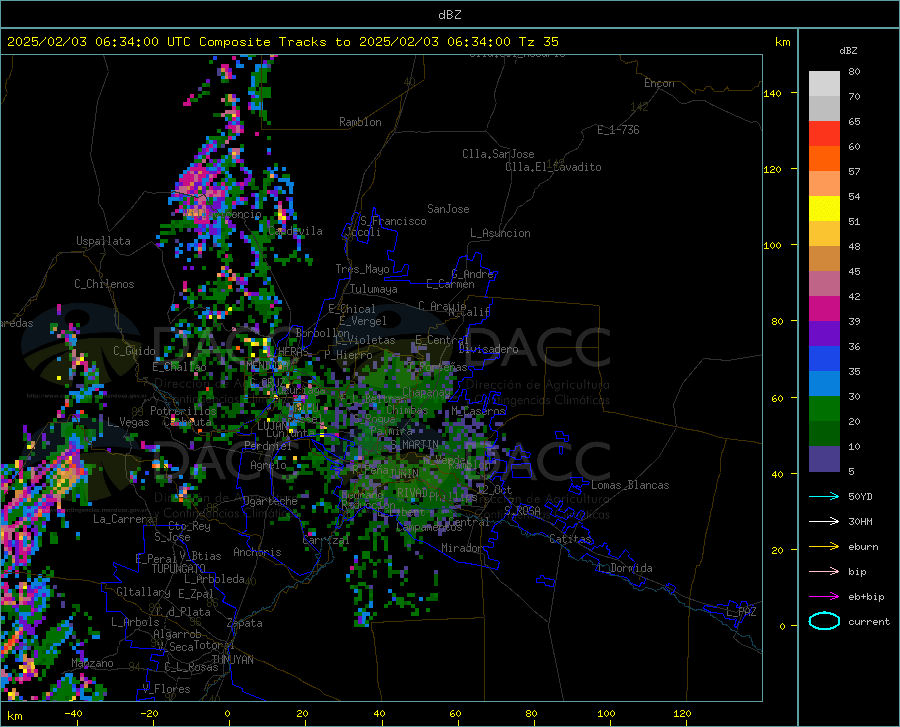
Task: Click the Uspallata place label
Action: pyautogui.click(x=103, y=241)
